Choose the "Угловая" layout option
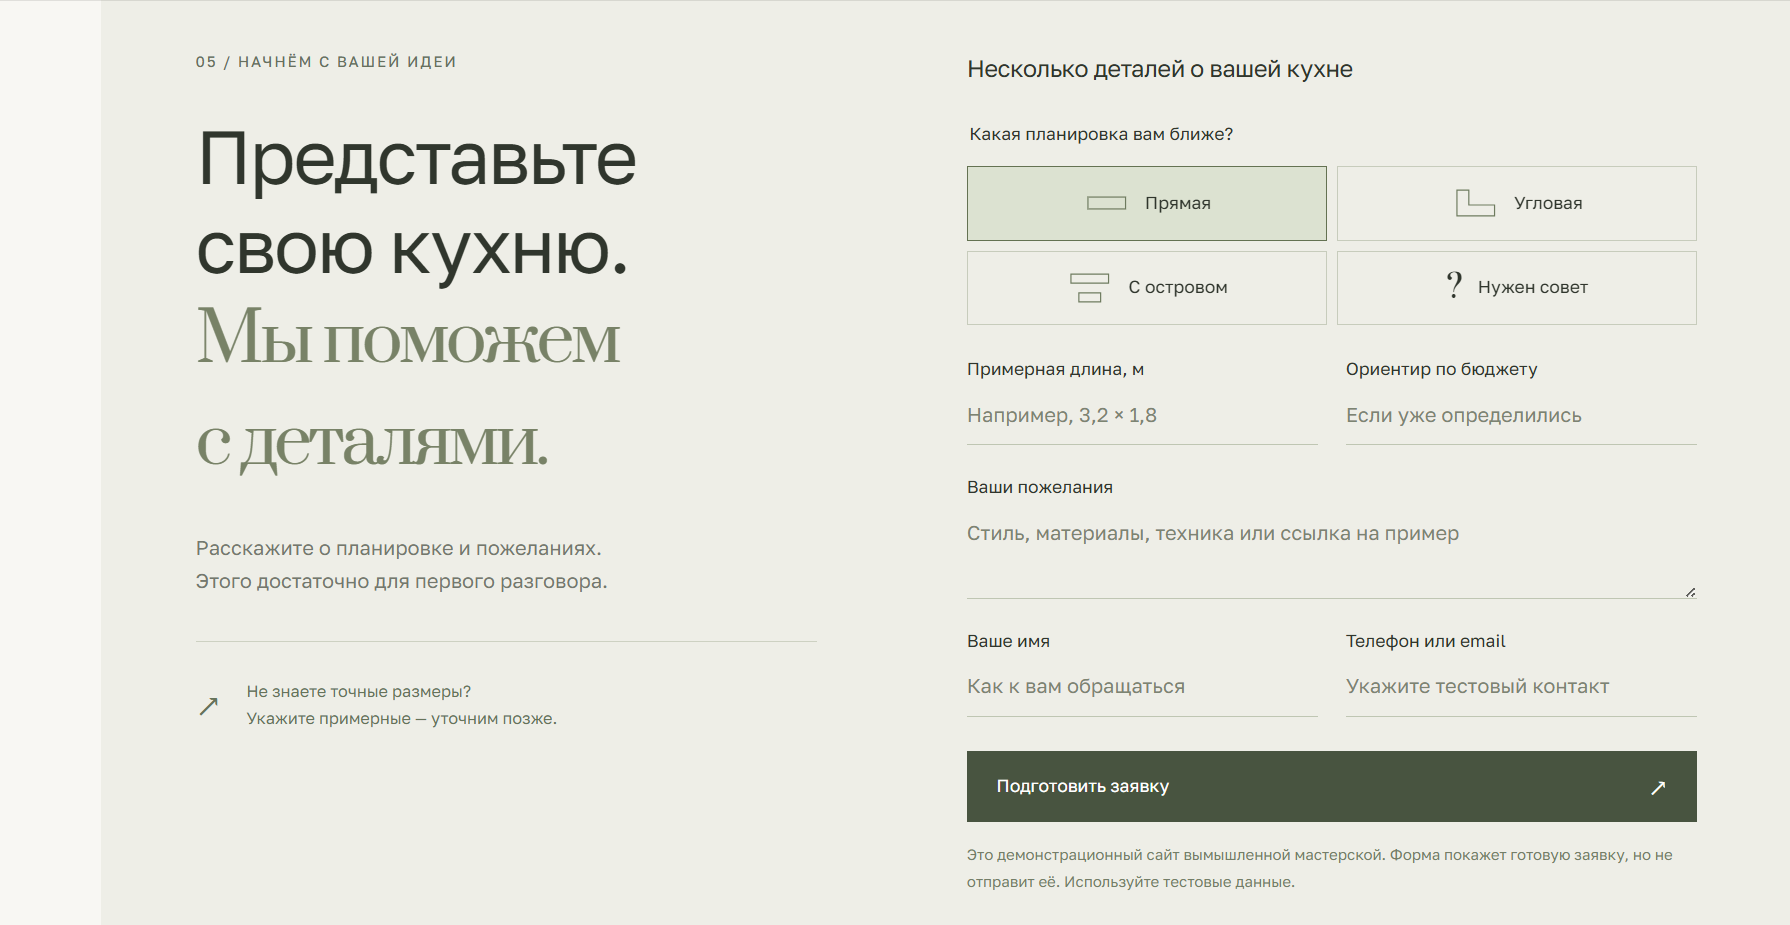 (x=1516, y=203)
